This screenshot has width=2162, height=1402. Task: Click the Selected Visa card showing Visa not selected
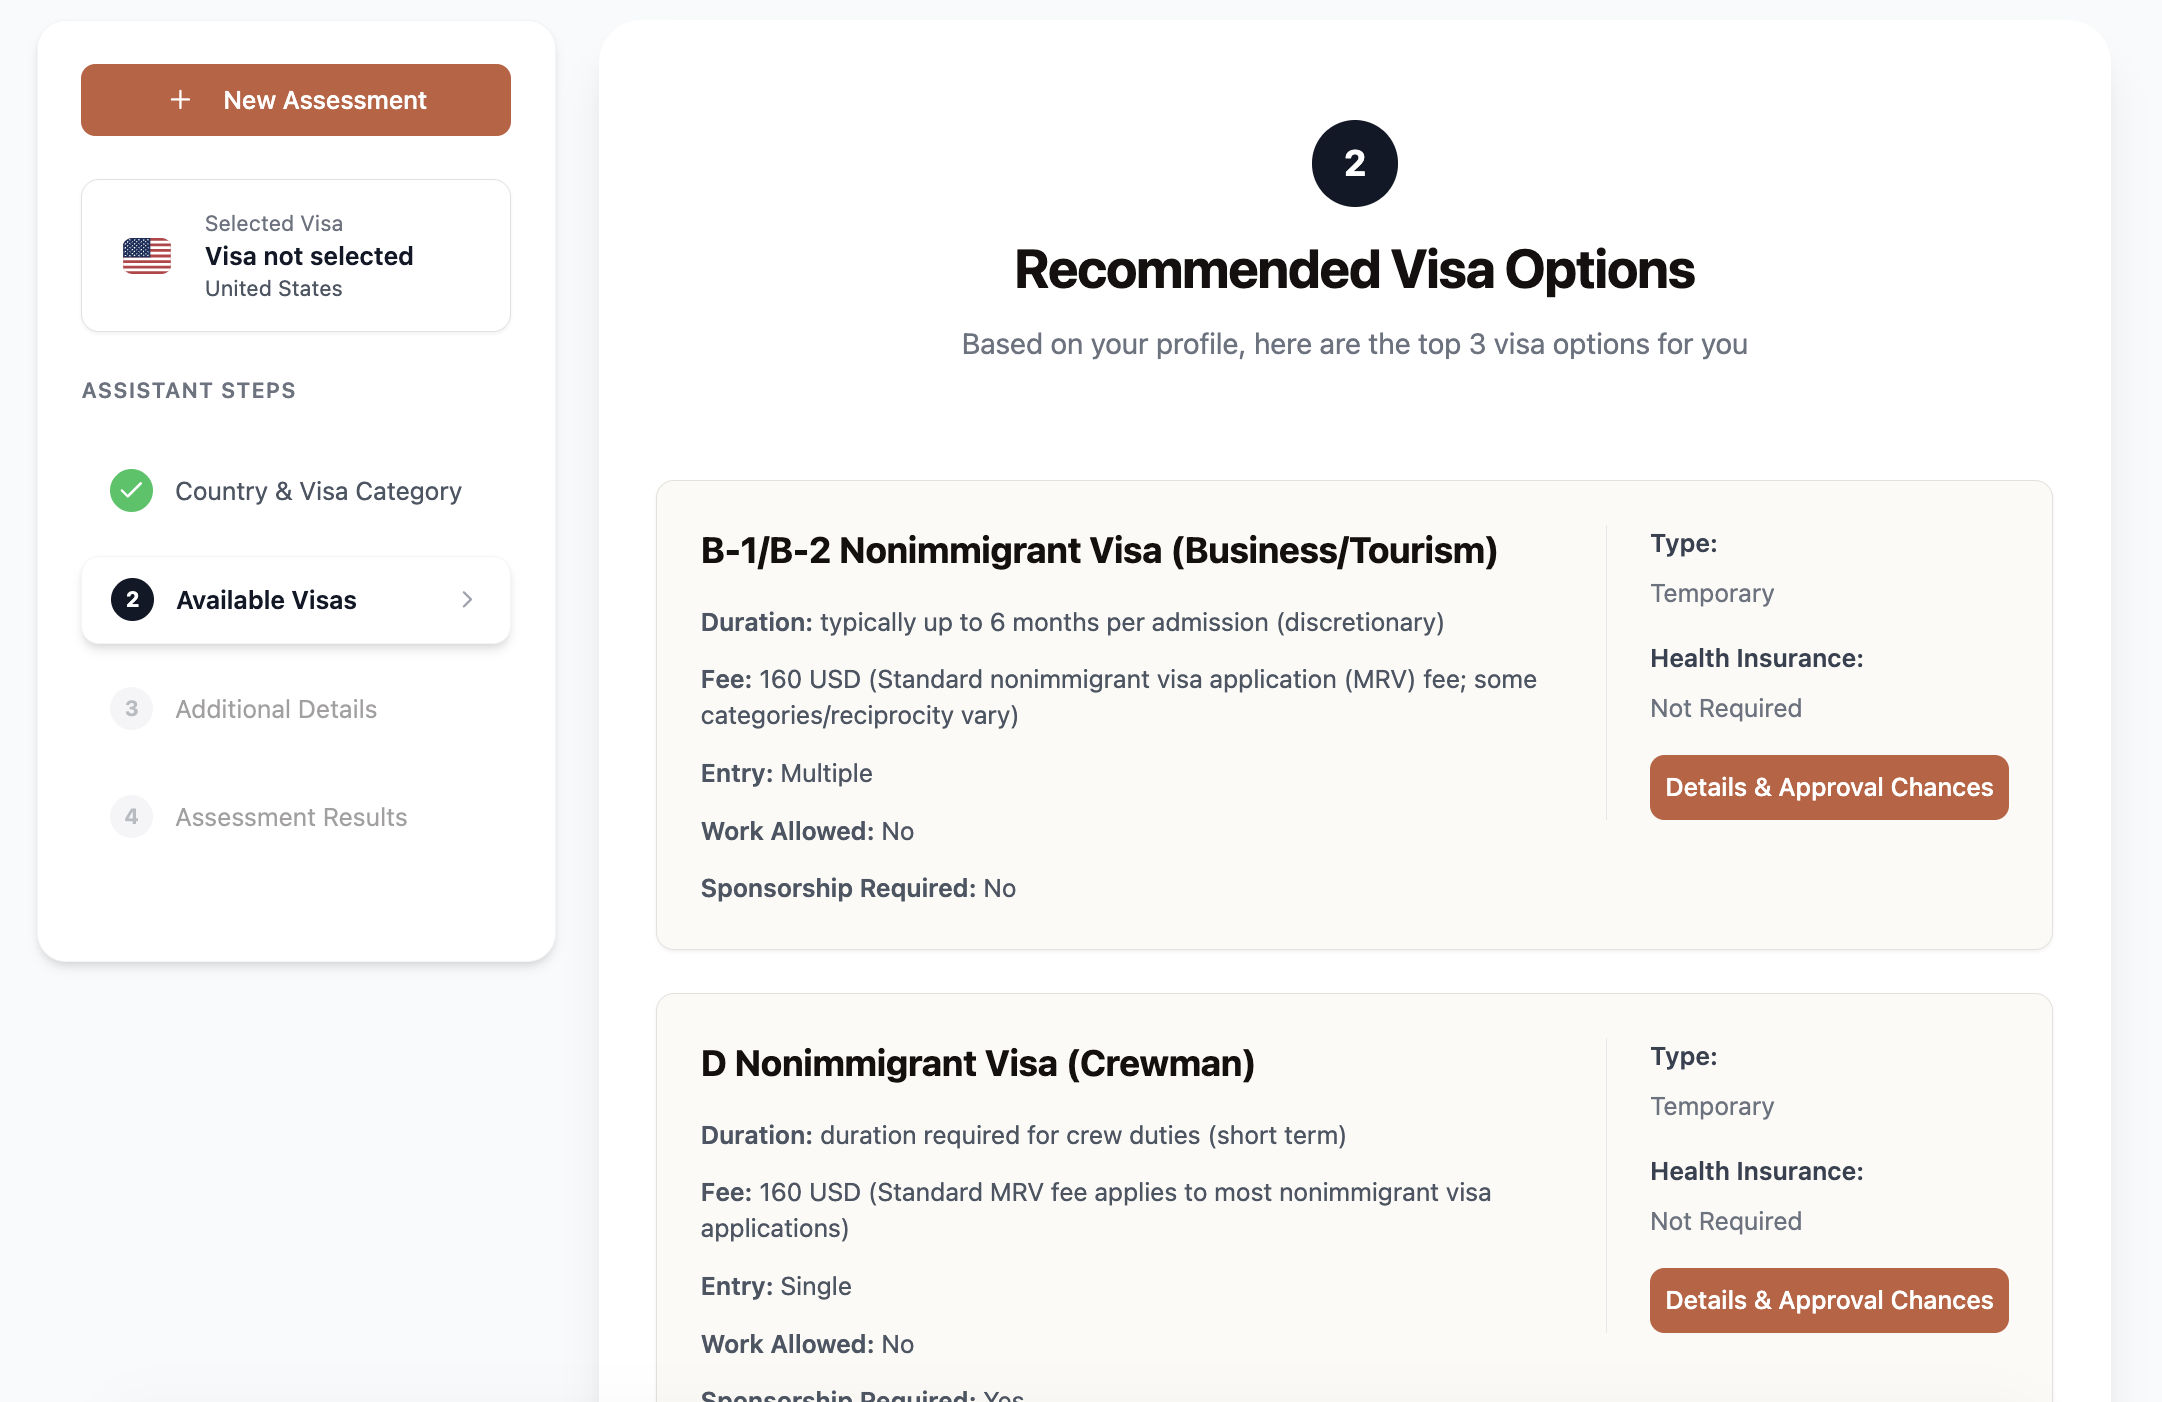point(296,256)
